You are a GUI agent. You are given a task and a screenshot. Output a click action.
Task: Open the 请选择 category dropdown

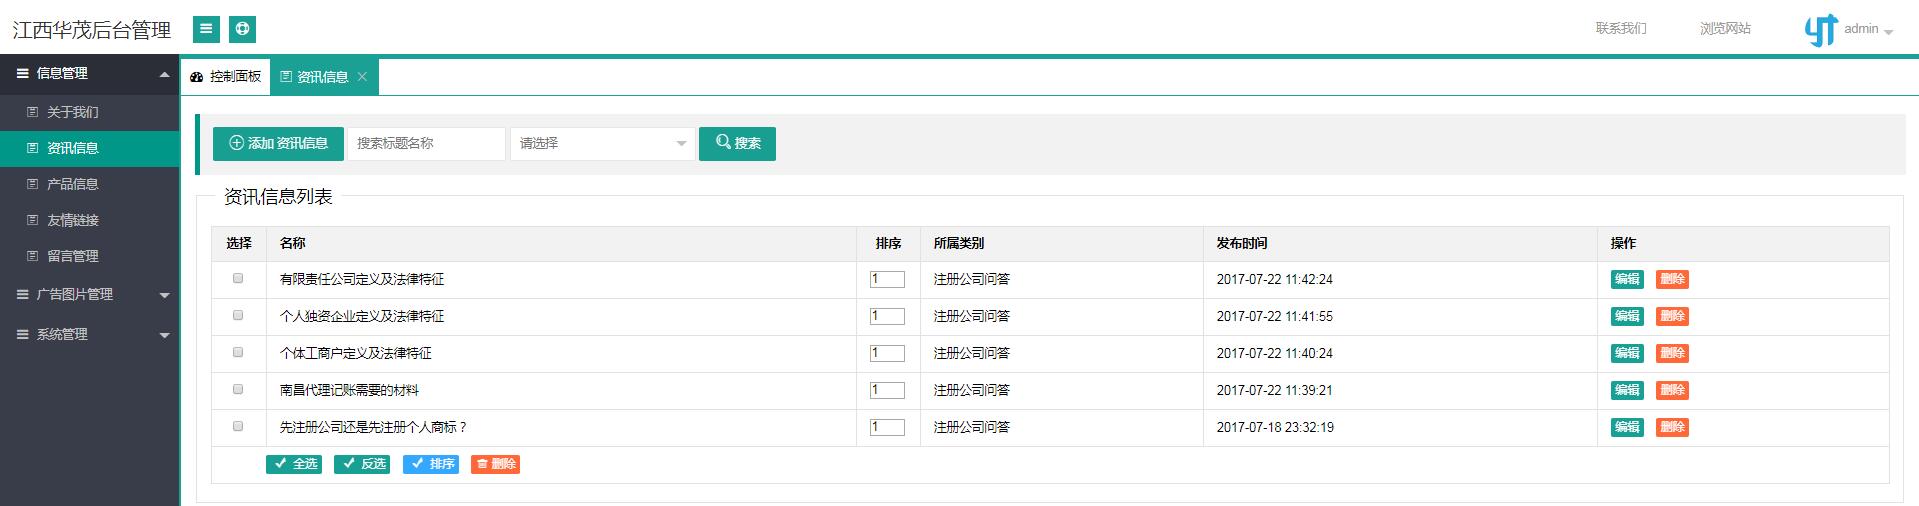pyautogui.click(x=602, y=143)
